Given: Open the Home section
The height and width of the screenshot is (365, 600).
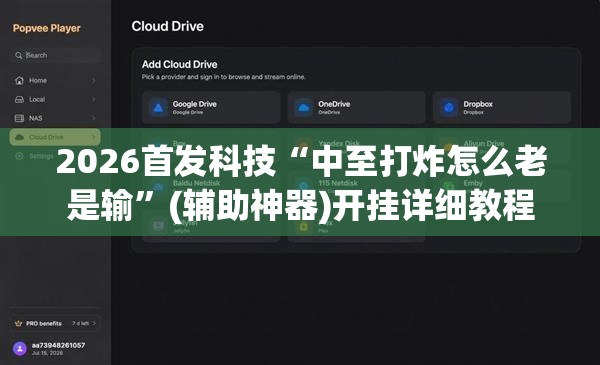Looking at the screenshot, I should click(55, 80).
